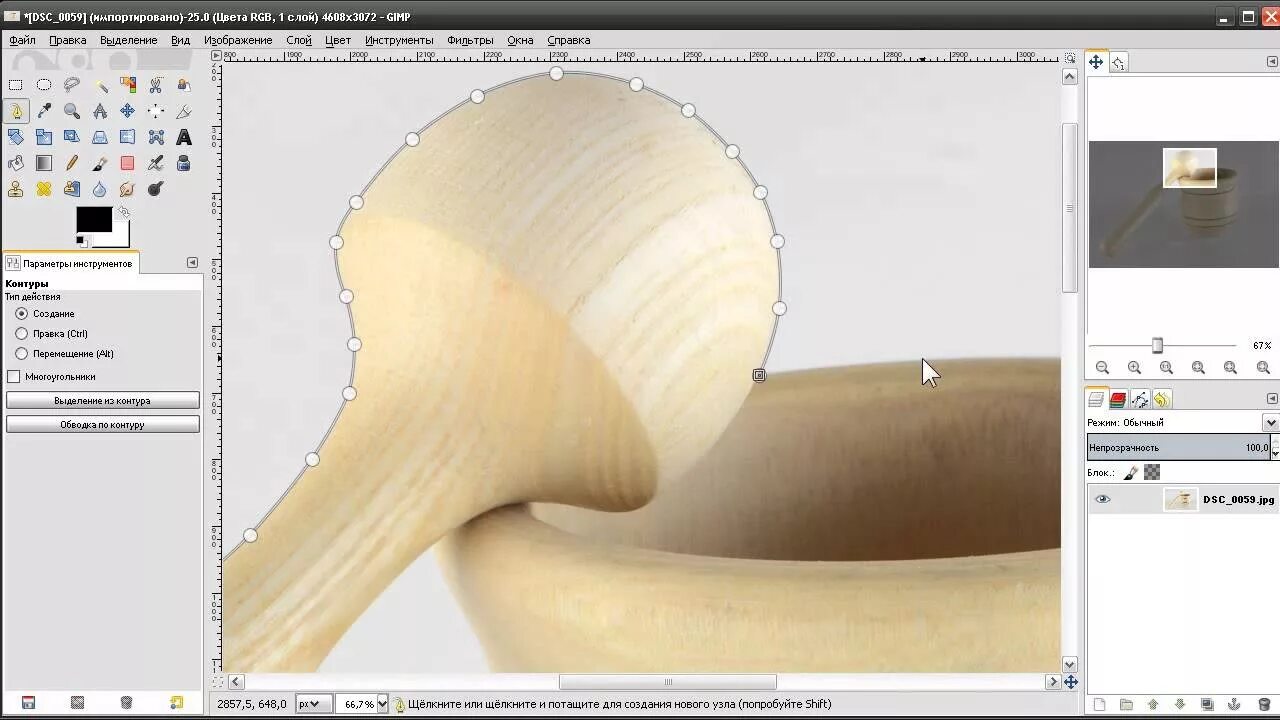This screenshot has height=720, width=1280.
Task: Select the Bucket Fill tool
Action: 16,163
